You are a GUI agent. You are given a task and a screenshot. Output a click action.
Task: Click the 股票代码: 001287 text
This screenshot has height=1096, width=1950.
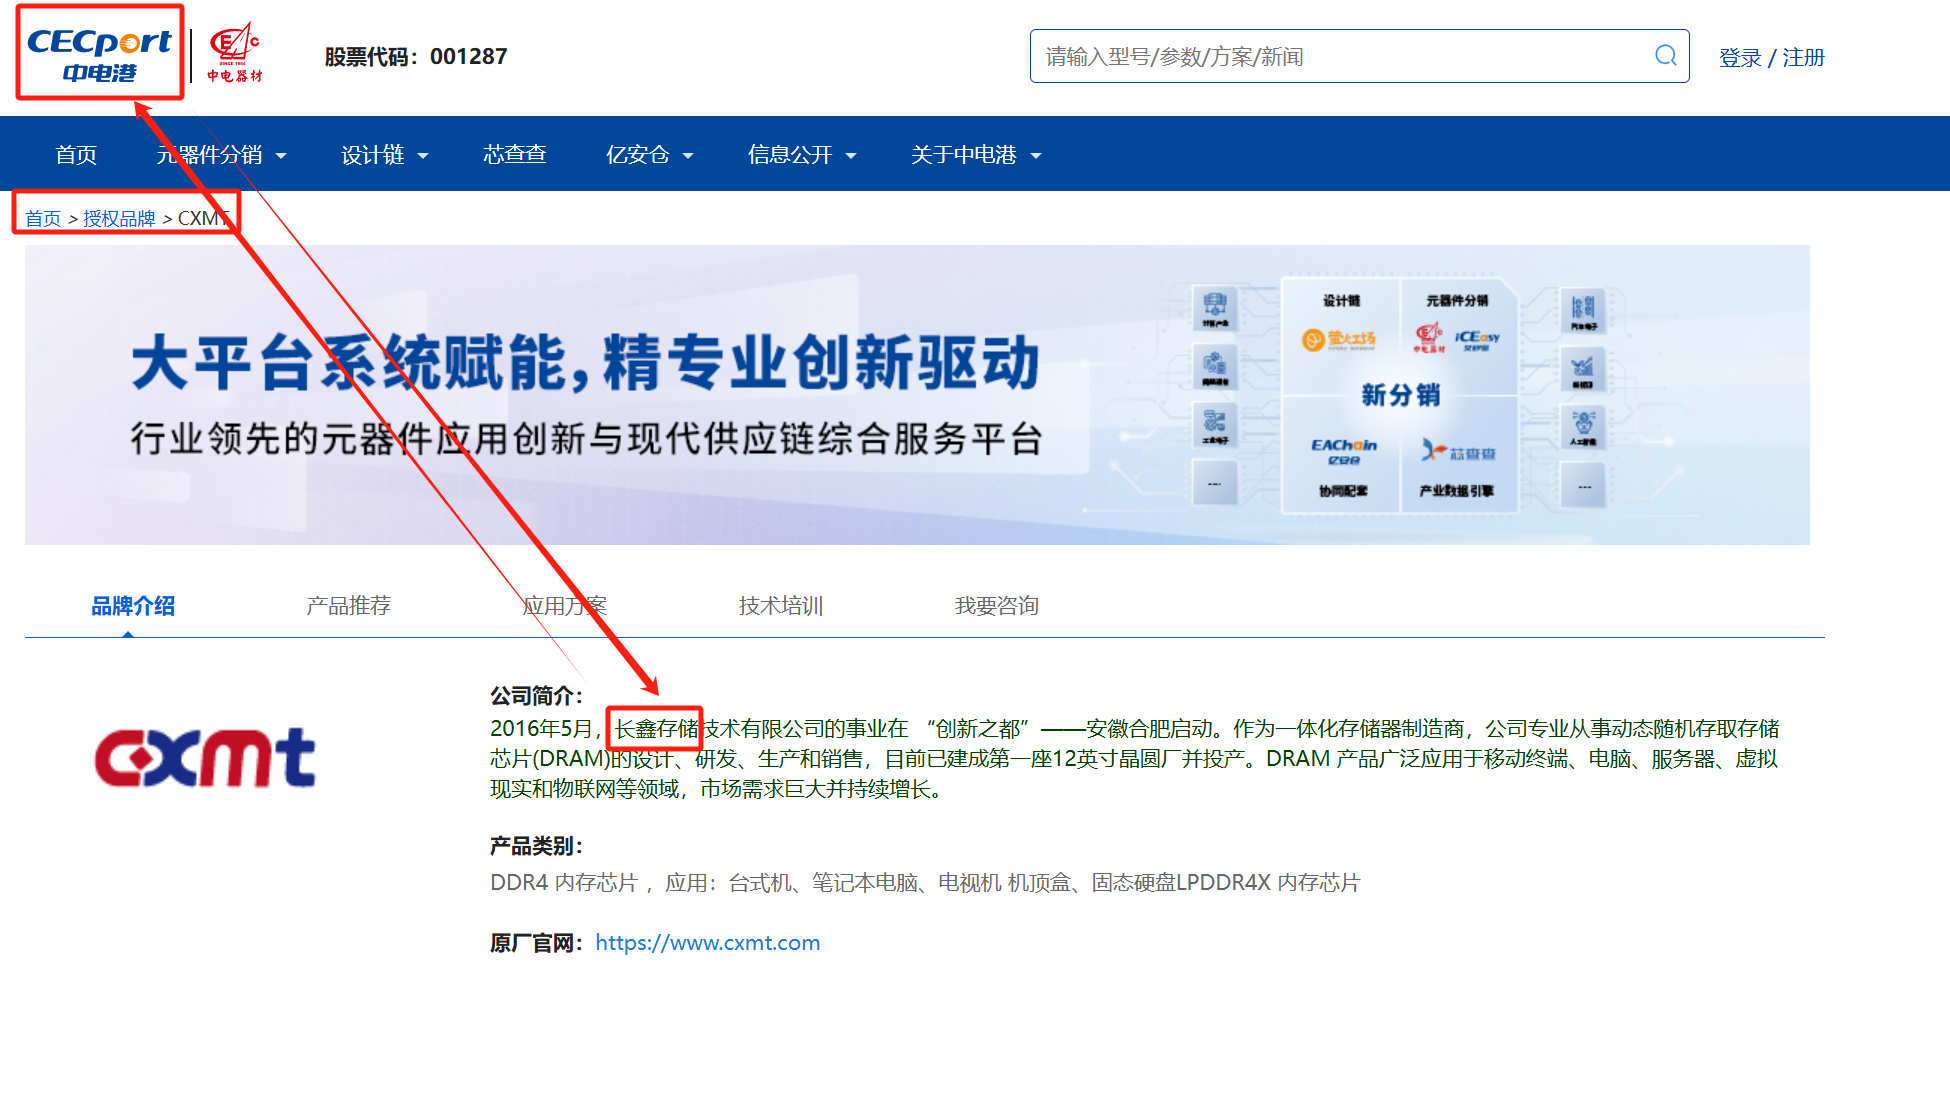(416, 57)
